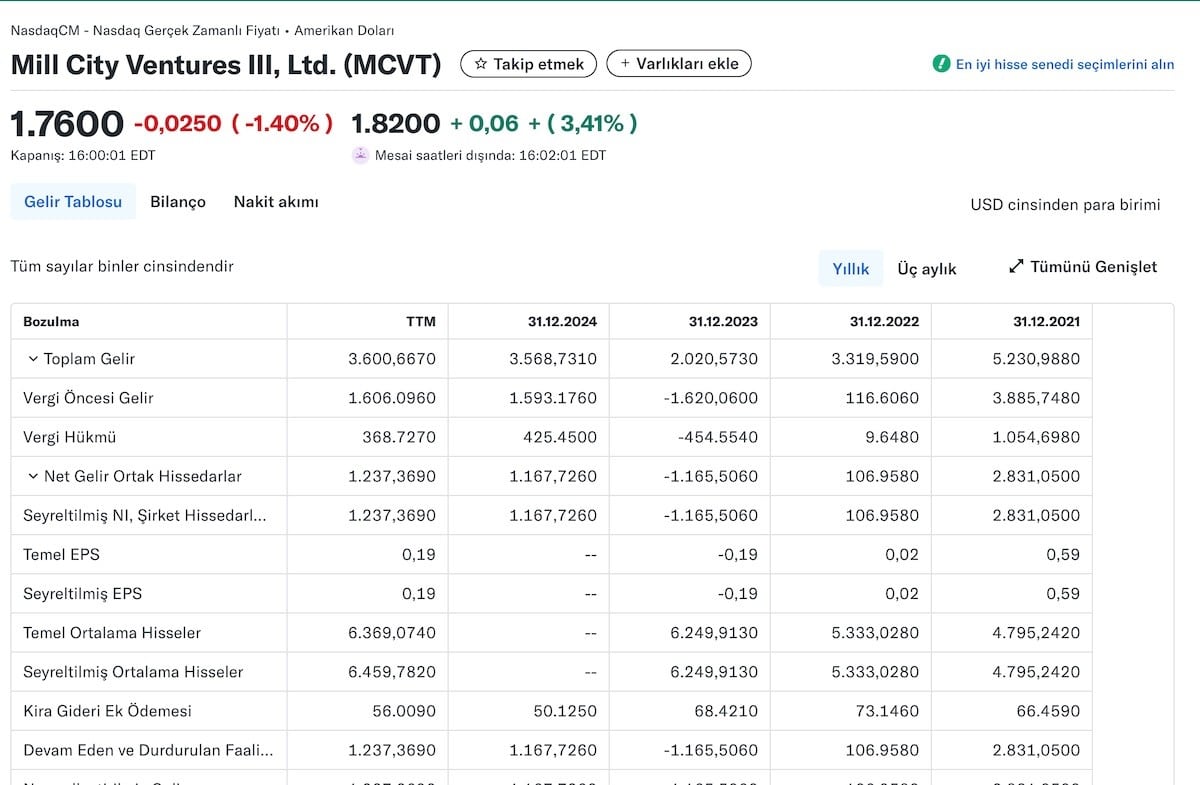Click Kira Gideri value 56.0090
This screenshot has width=1200, height=785.
[x=404, y=711]
